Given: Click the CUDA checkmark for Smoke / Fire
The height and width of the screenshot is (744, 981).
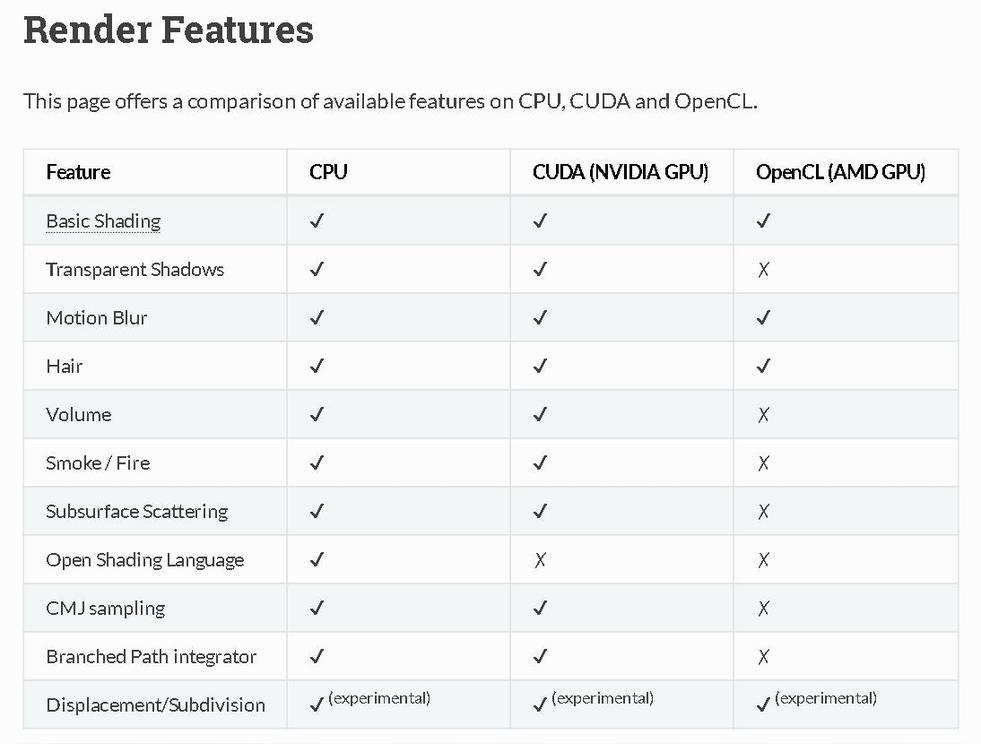Looking at the screenshot, I should pyautogui.click(x=540, y=463).
